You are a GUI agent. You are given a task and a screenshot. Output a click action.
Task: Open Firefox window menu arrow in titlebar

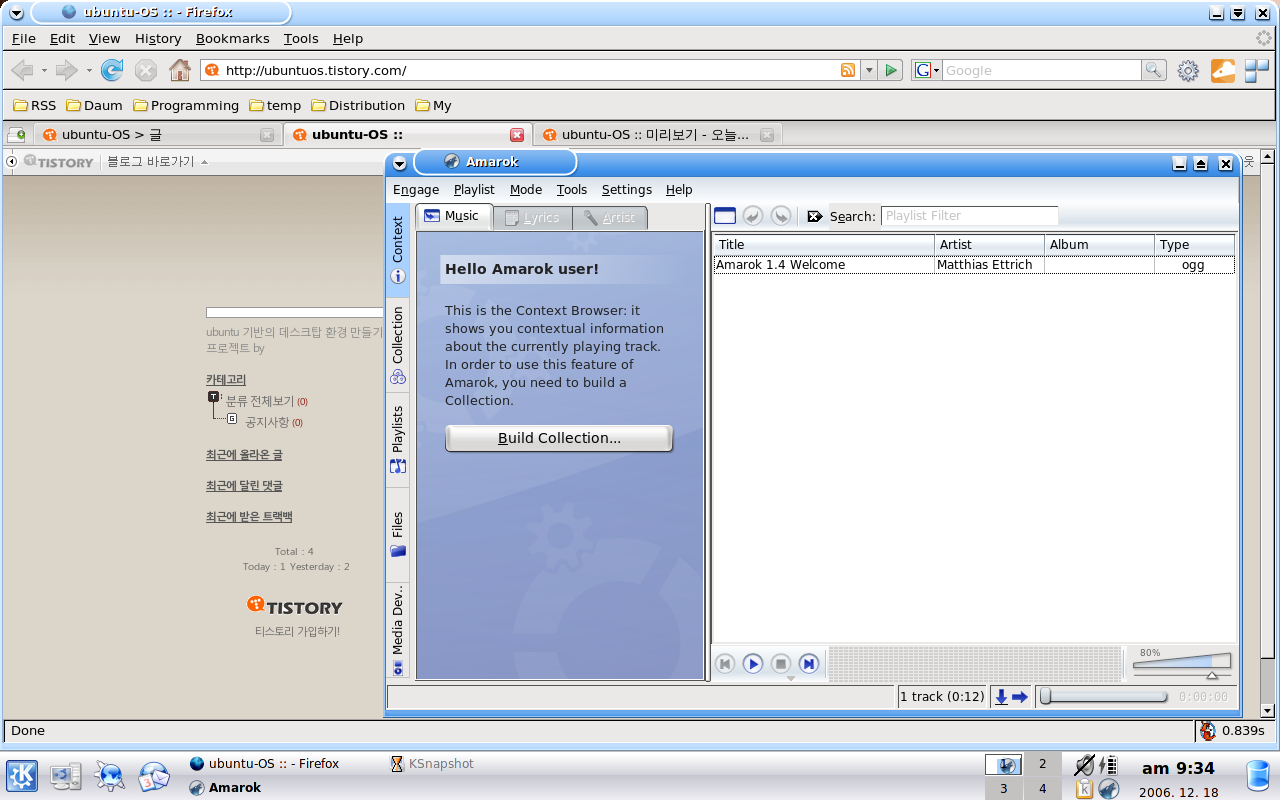(x=15, y=13)
